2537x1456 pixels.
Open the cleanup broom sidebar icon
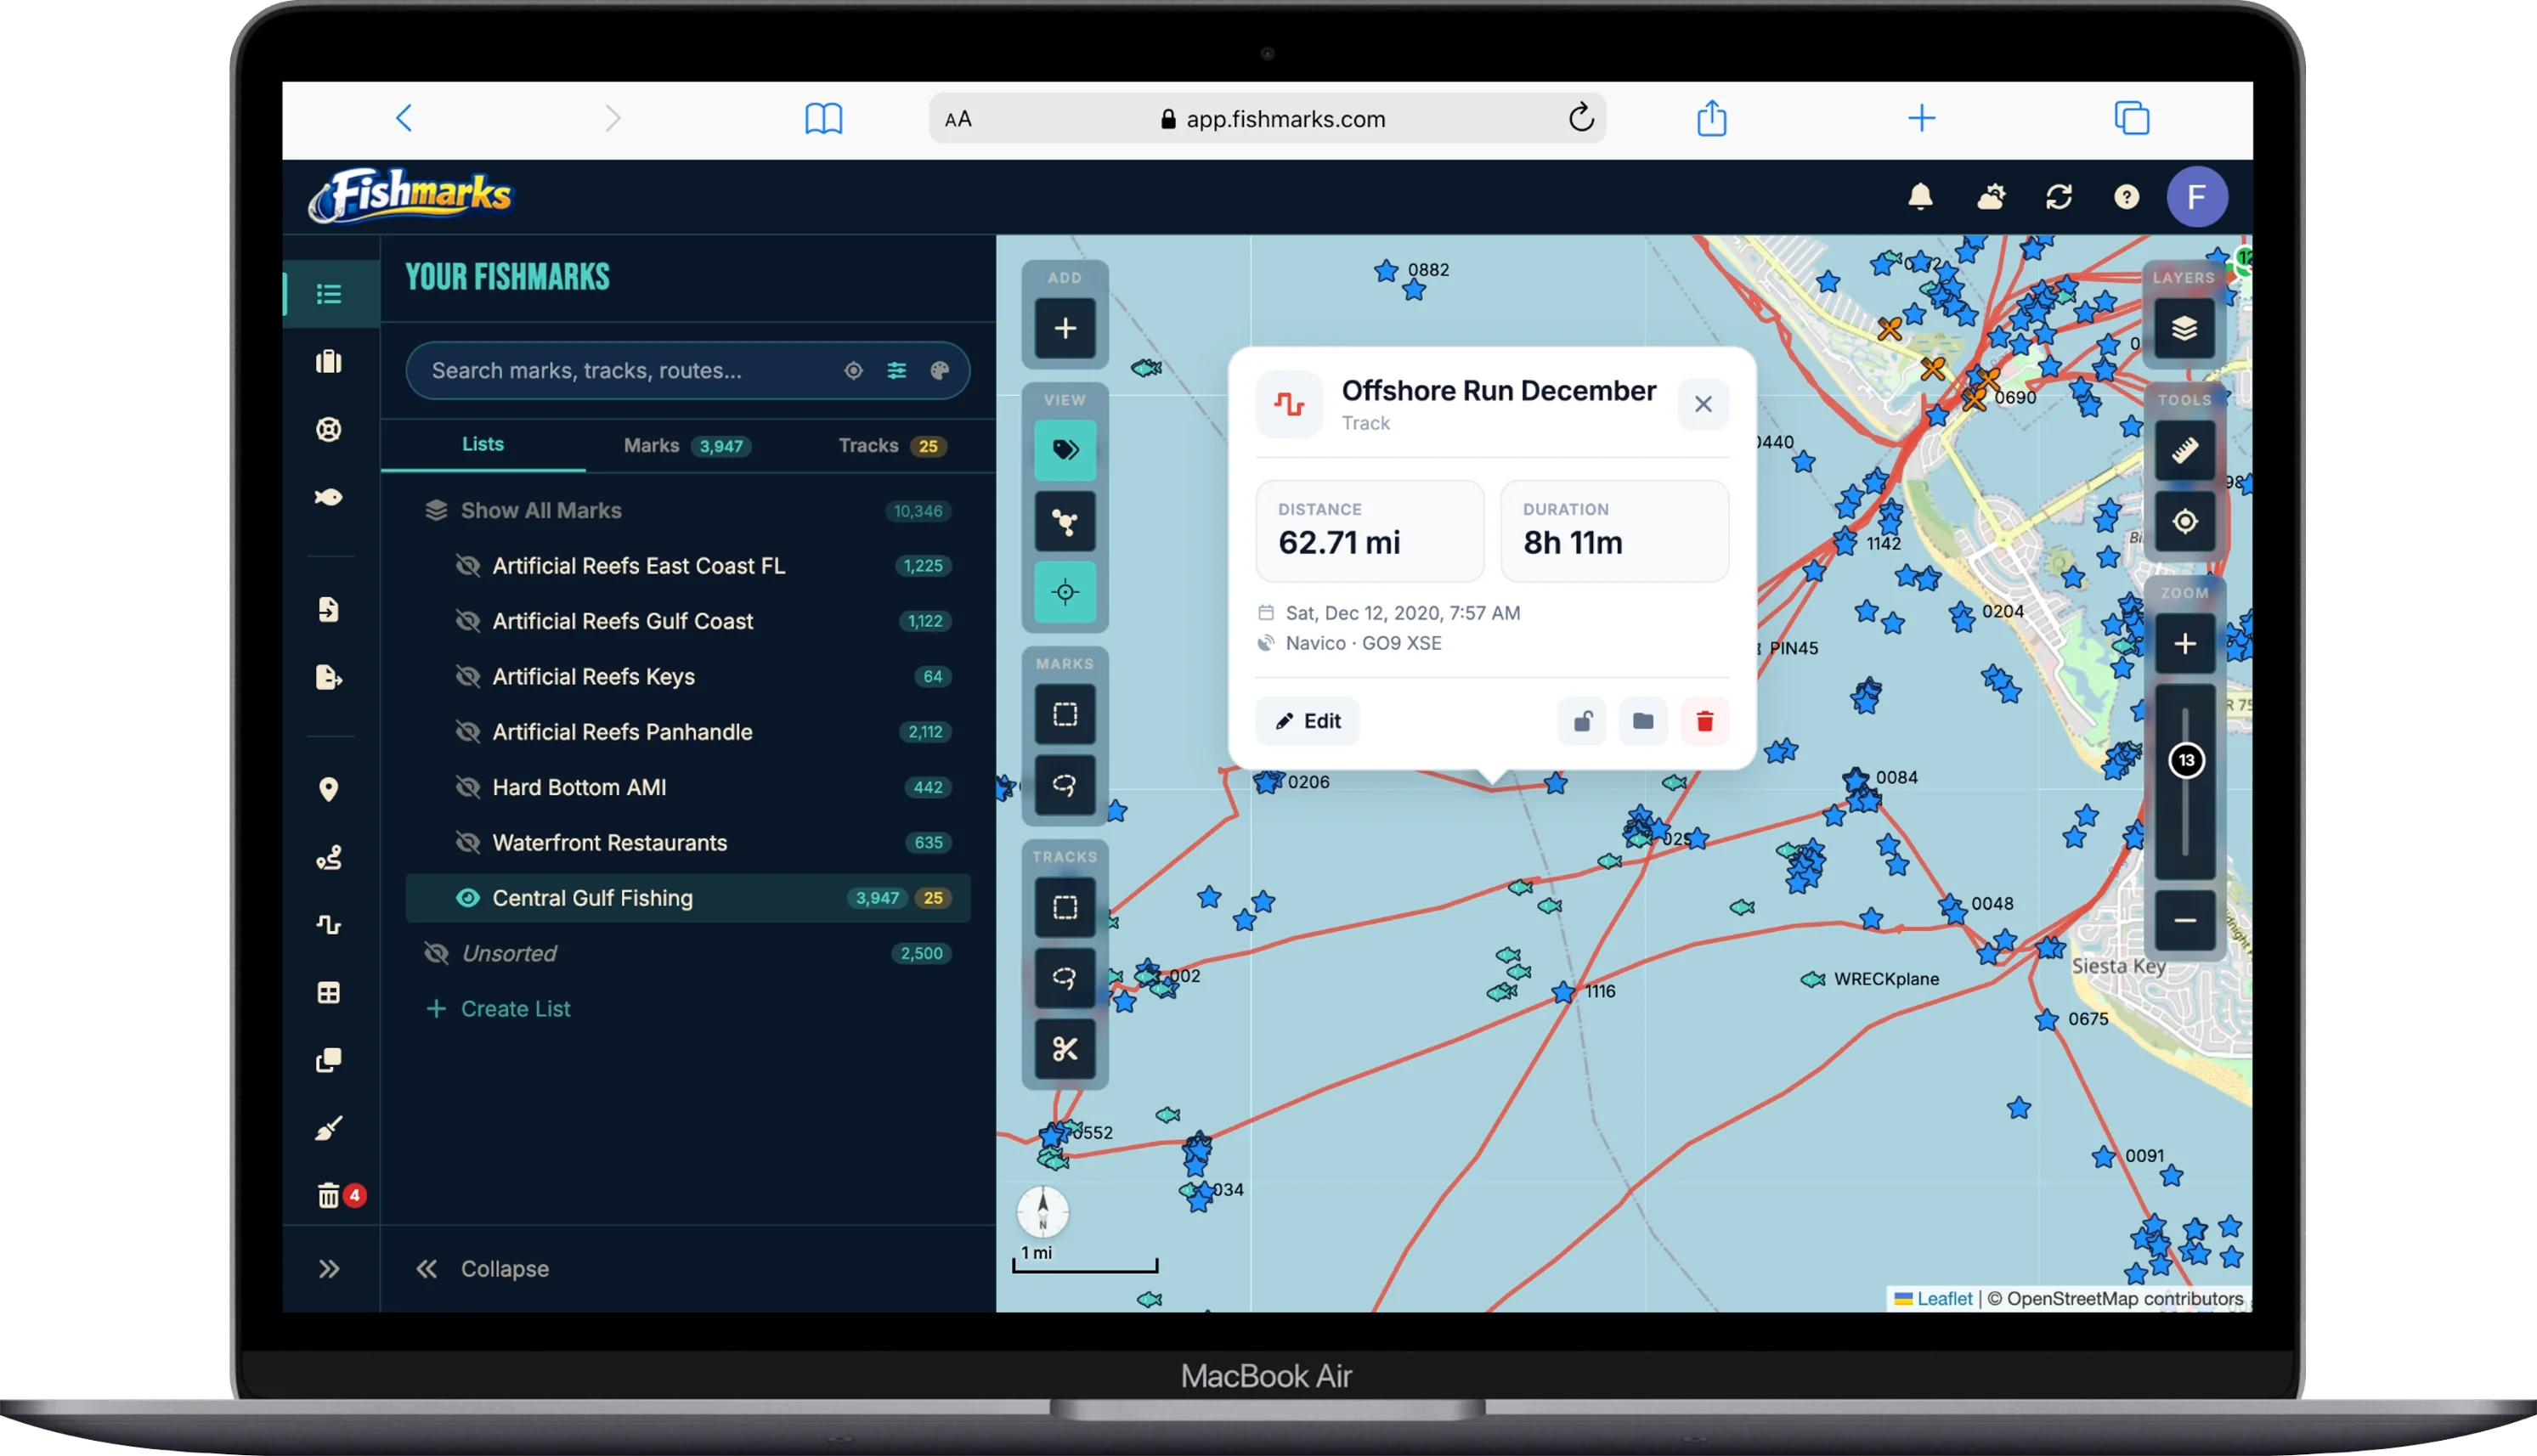point(329,1128)
